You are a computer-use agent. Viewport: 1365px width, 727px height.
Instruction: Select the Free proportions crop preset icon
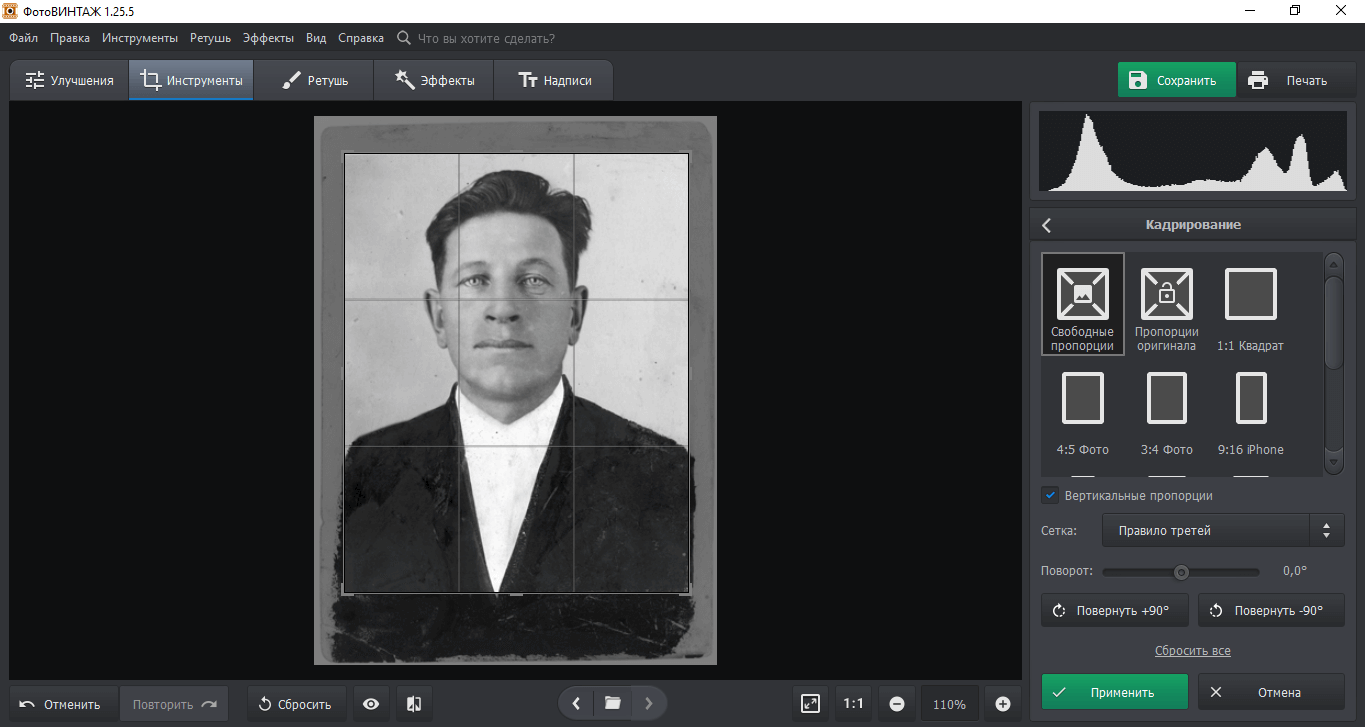(x=1082, y=294)
